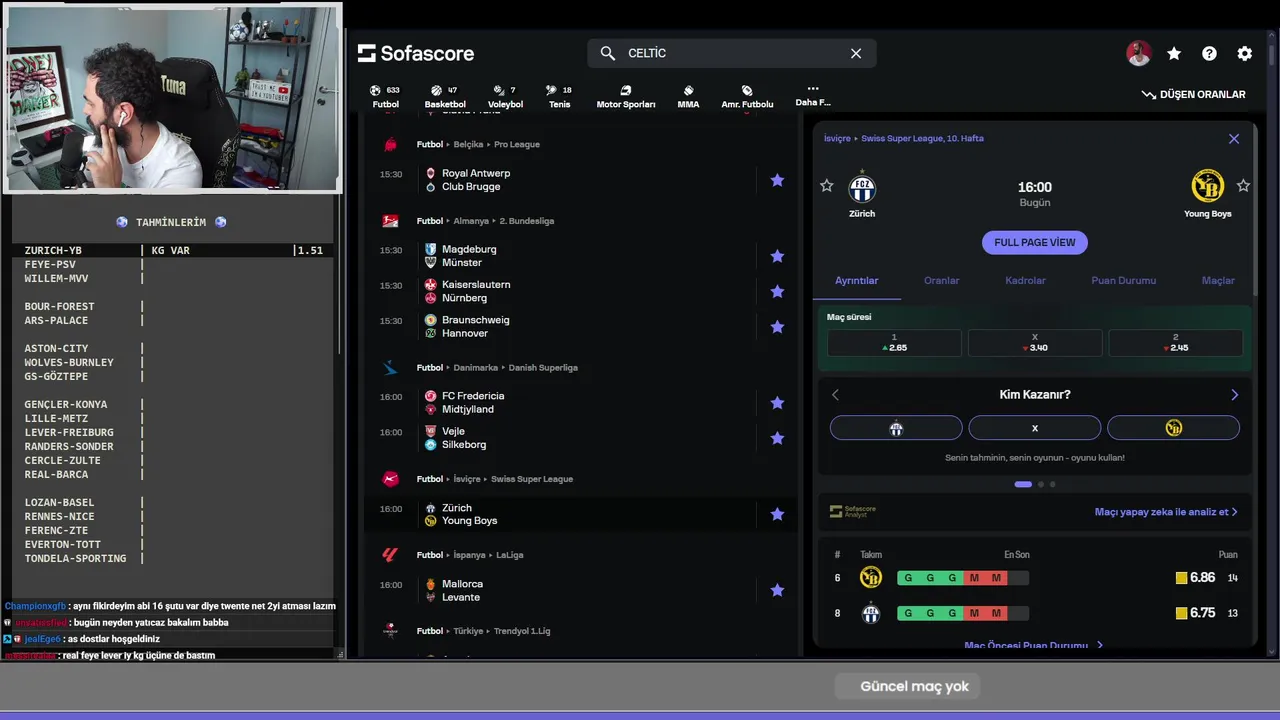Go to the next Kim Kazanır poll
This screenshot has height=720, width=1280.
point(1234,395)
